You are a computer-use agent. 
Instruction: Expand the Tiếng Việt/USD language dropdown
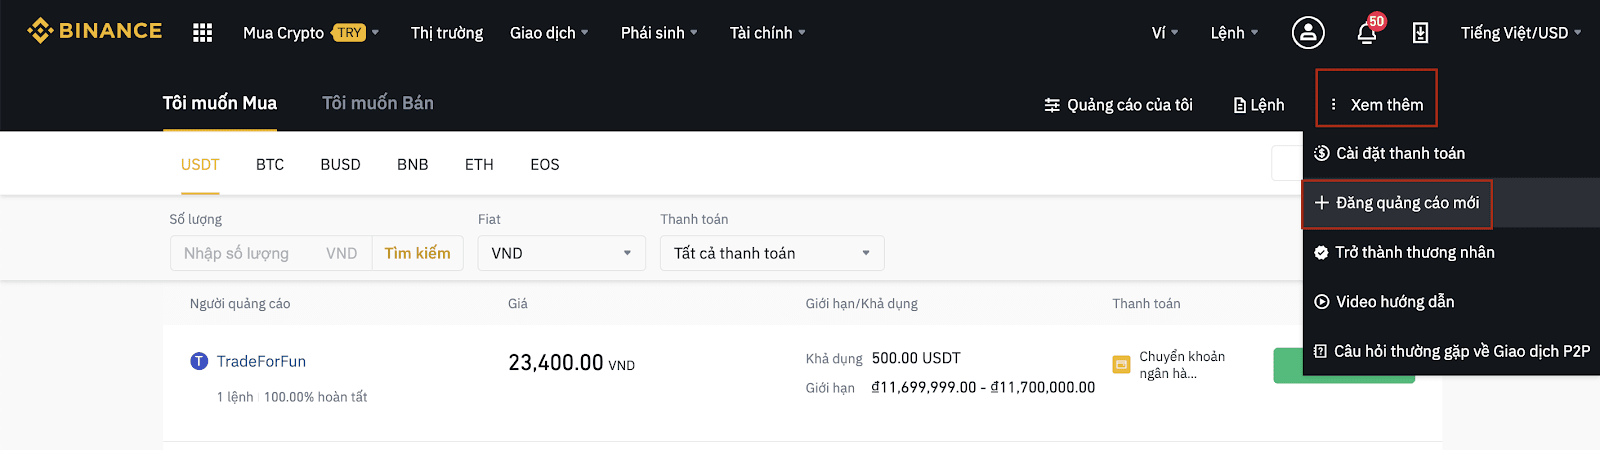tap(1521, 33)
